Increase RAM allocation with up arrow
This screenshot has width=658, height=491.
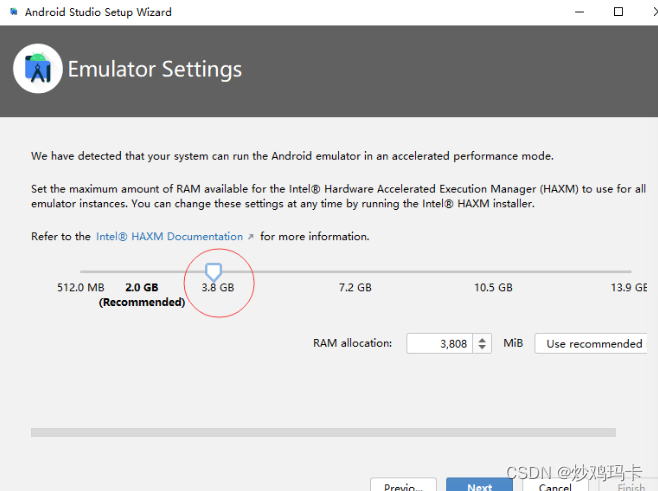(x=482, y=340)
